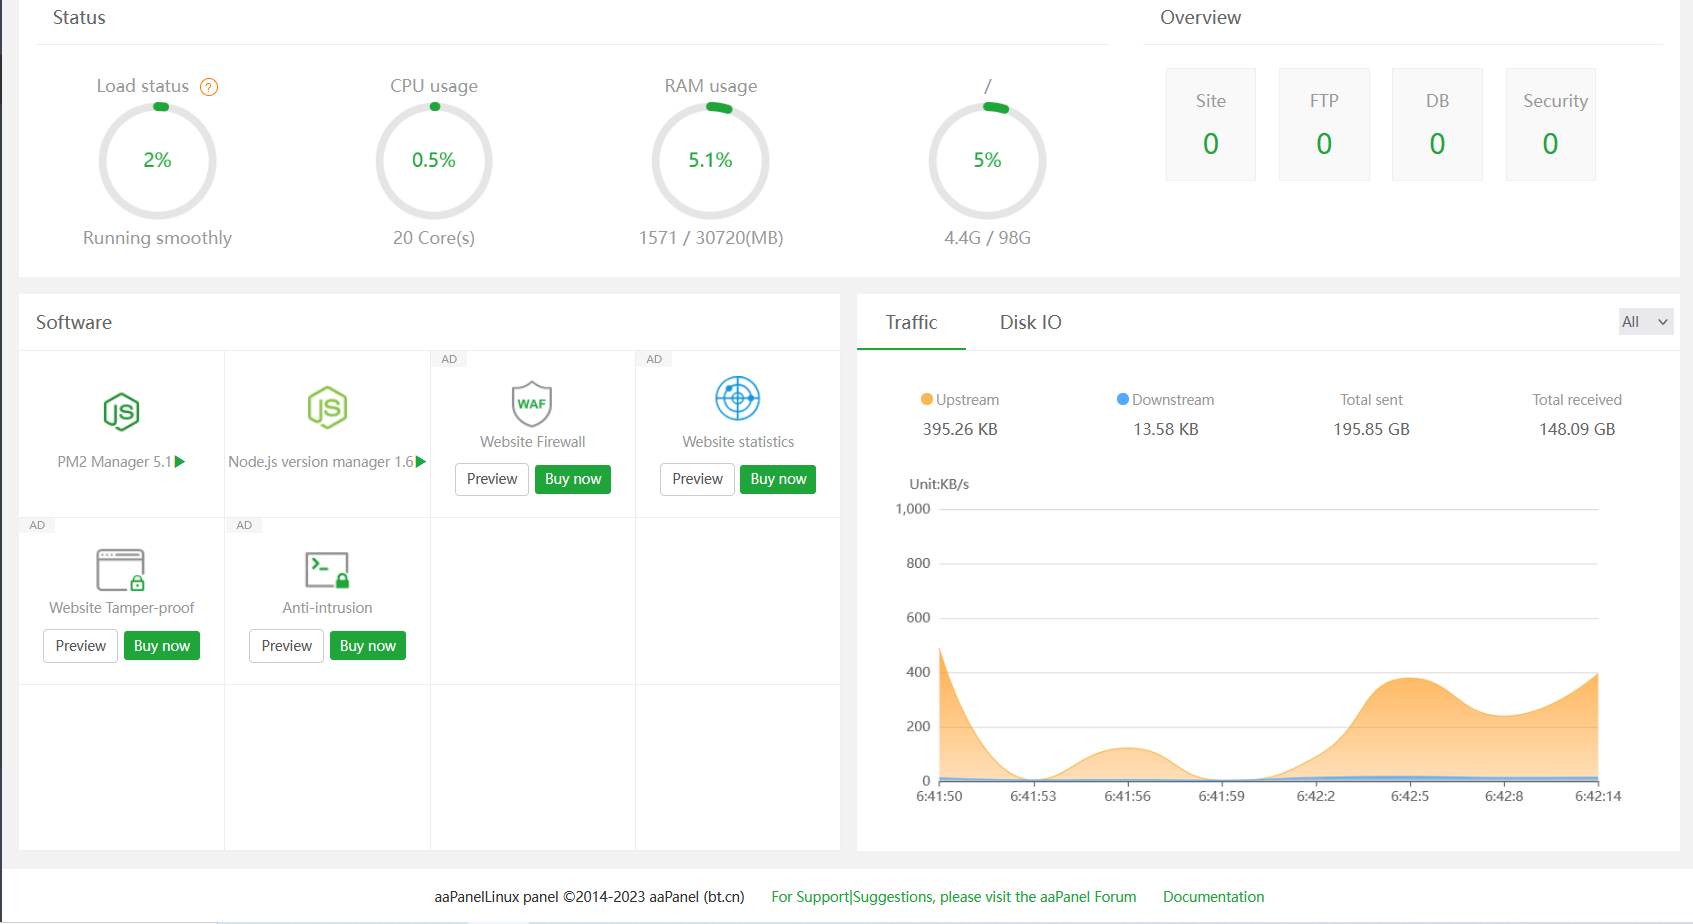Click the Load status help question icon
The width and height of the screenshot is (1693, 924).
pyautogui.click(x=209, y=87)
